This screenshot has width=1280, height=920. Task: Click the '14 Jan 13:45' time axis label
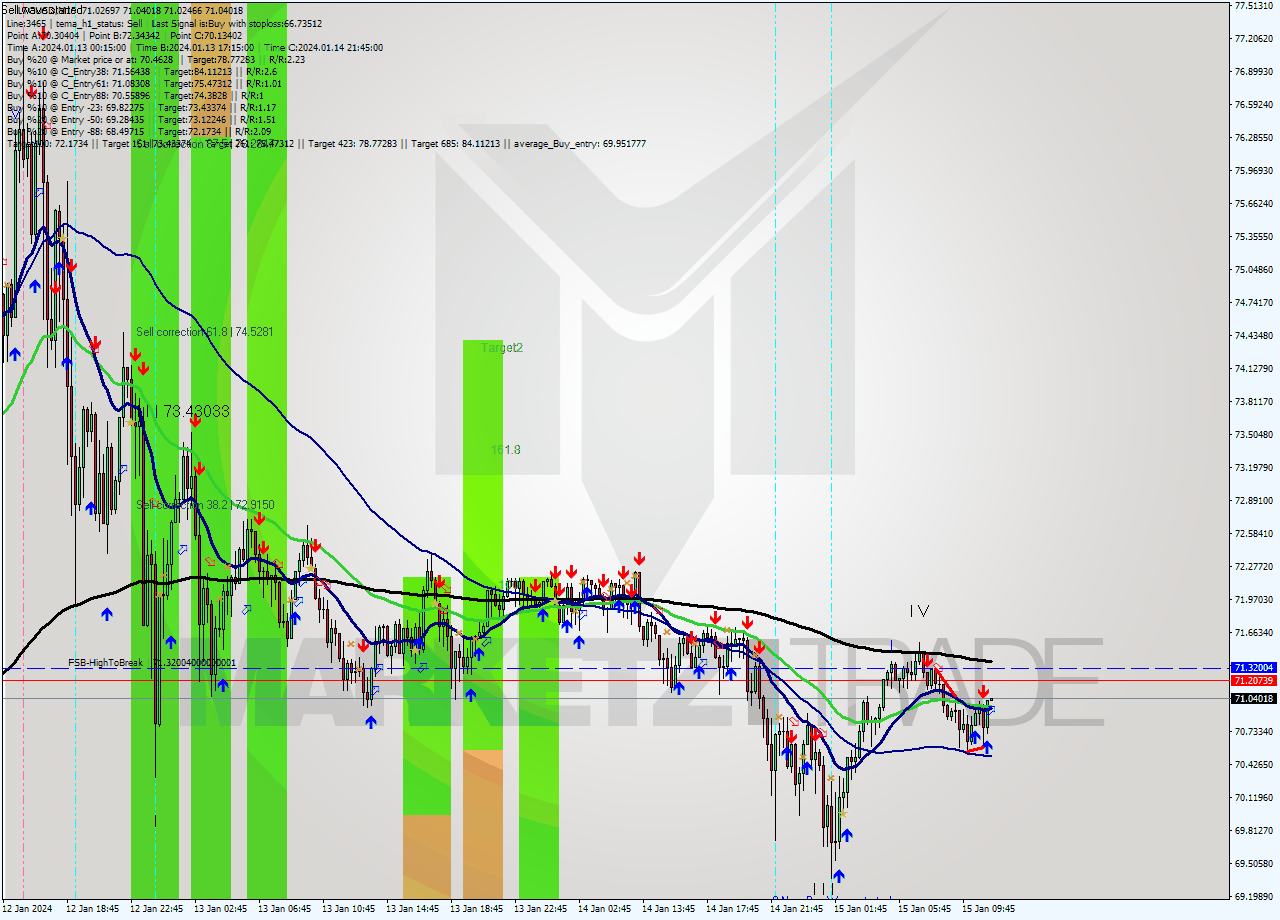point(669,909)
